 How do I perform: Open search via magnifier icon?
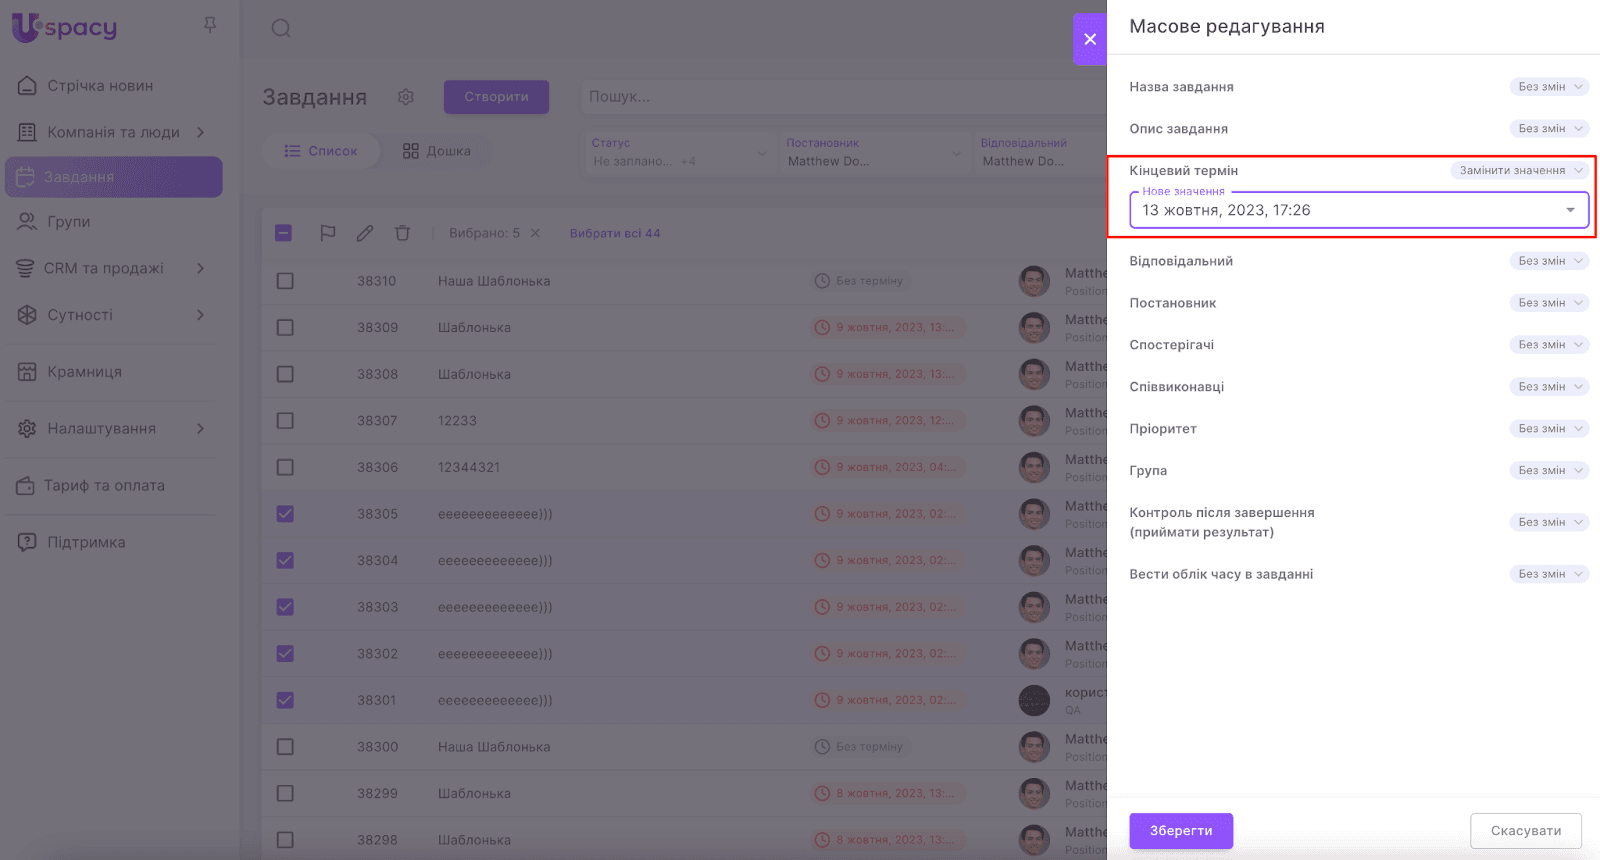[281, 28]
